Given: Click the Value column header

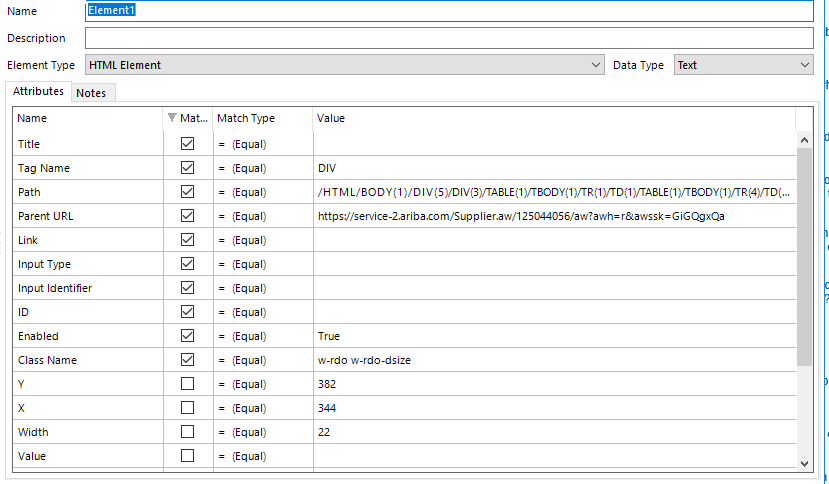Looking at the screenshot, I should click(553, 118).
